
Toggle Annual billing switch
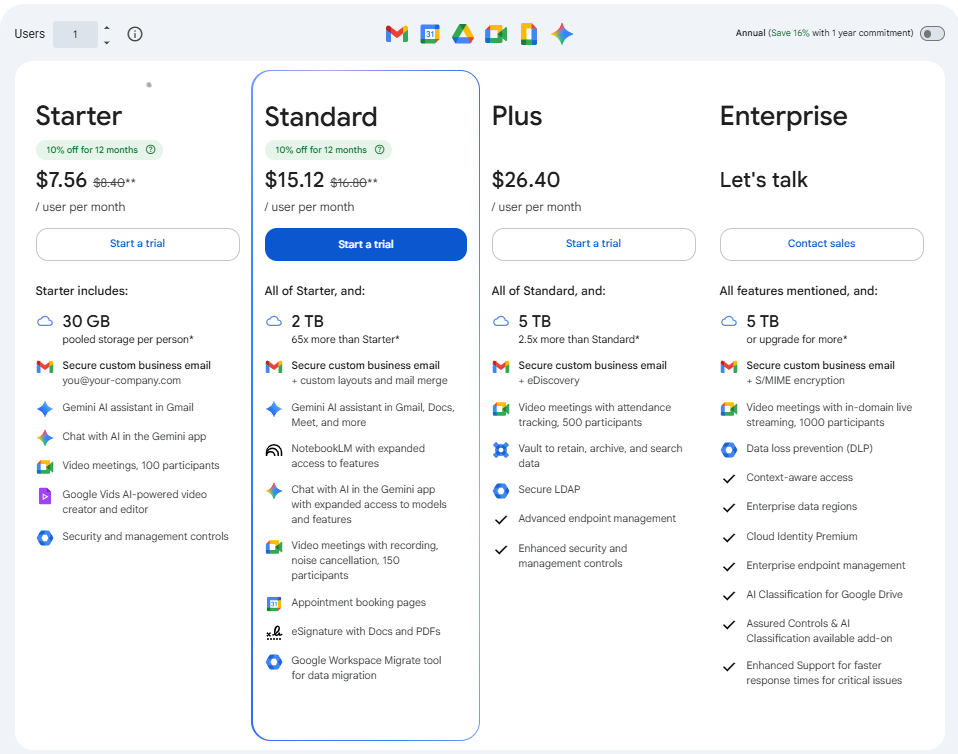932,34
